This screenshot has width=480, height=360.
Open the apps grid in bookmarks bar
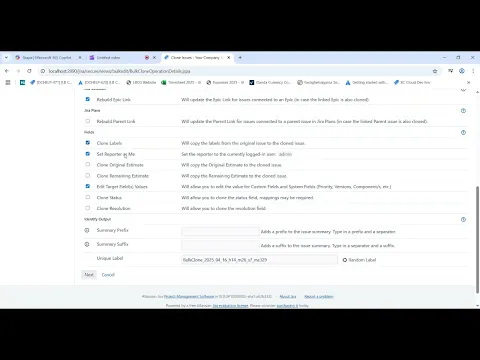[8, 82]
